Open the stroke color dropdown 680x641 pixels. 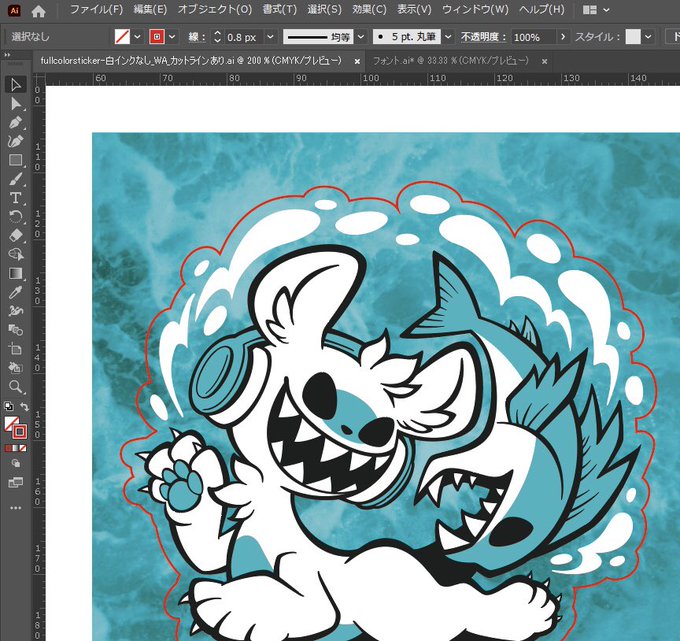[172, 37]
